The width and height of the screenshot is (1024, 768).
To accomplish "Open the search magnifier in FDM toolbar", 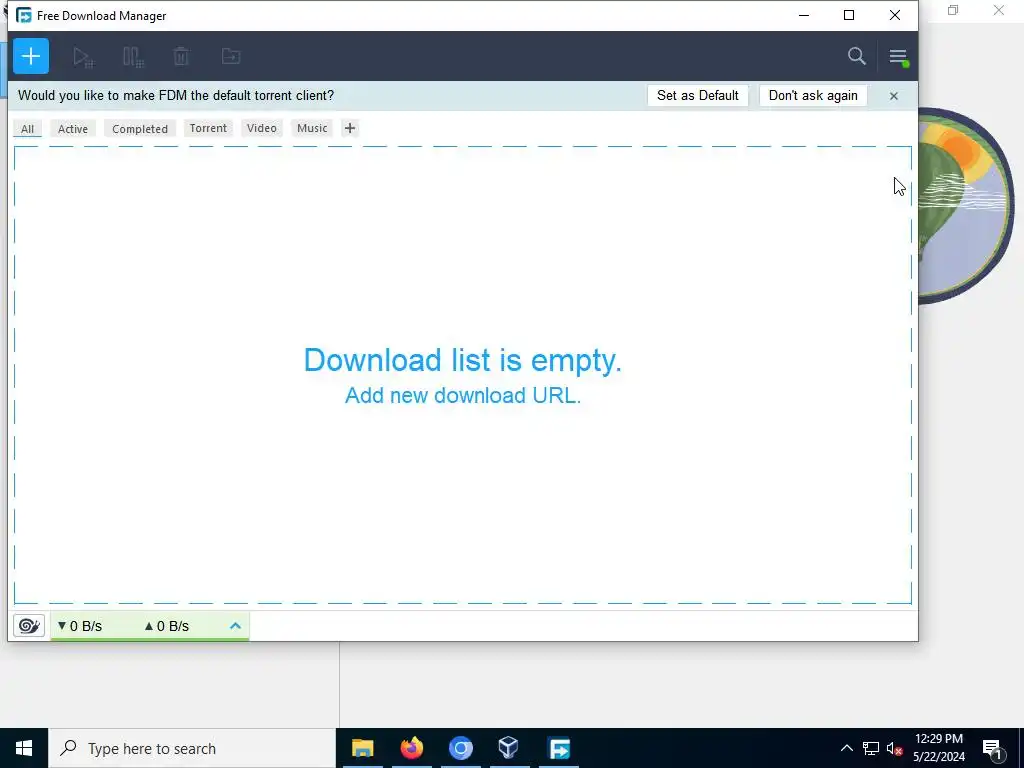I will point(857,56).
